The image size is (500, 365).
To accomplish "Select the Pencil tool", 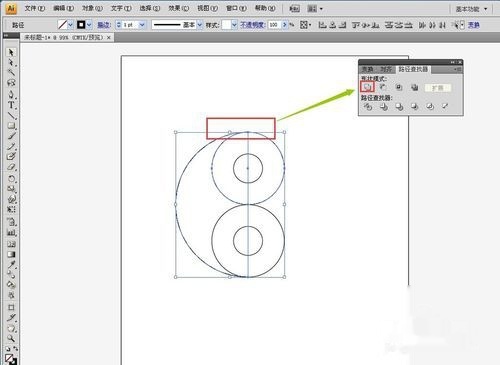I will 11,146.
